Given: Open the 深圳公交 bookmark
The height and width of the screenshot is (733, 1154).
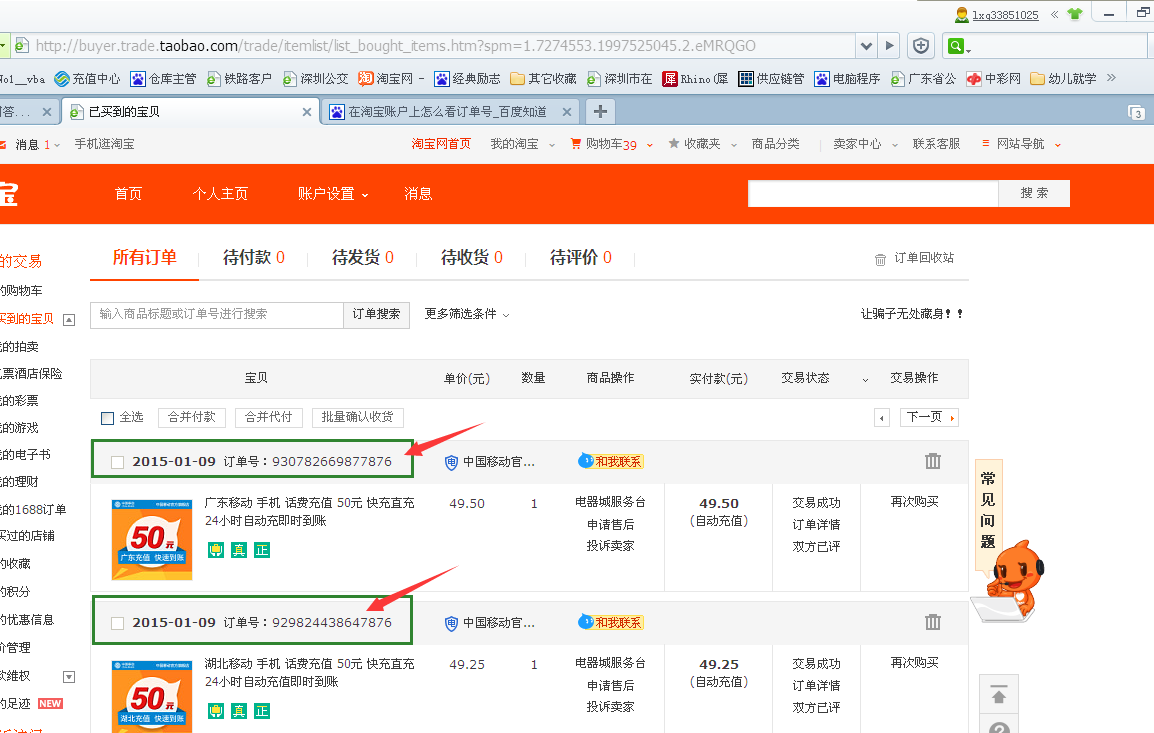Looking at the screenshot, I should (x=316, y=79).
